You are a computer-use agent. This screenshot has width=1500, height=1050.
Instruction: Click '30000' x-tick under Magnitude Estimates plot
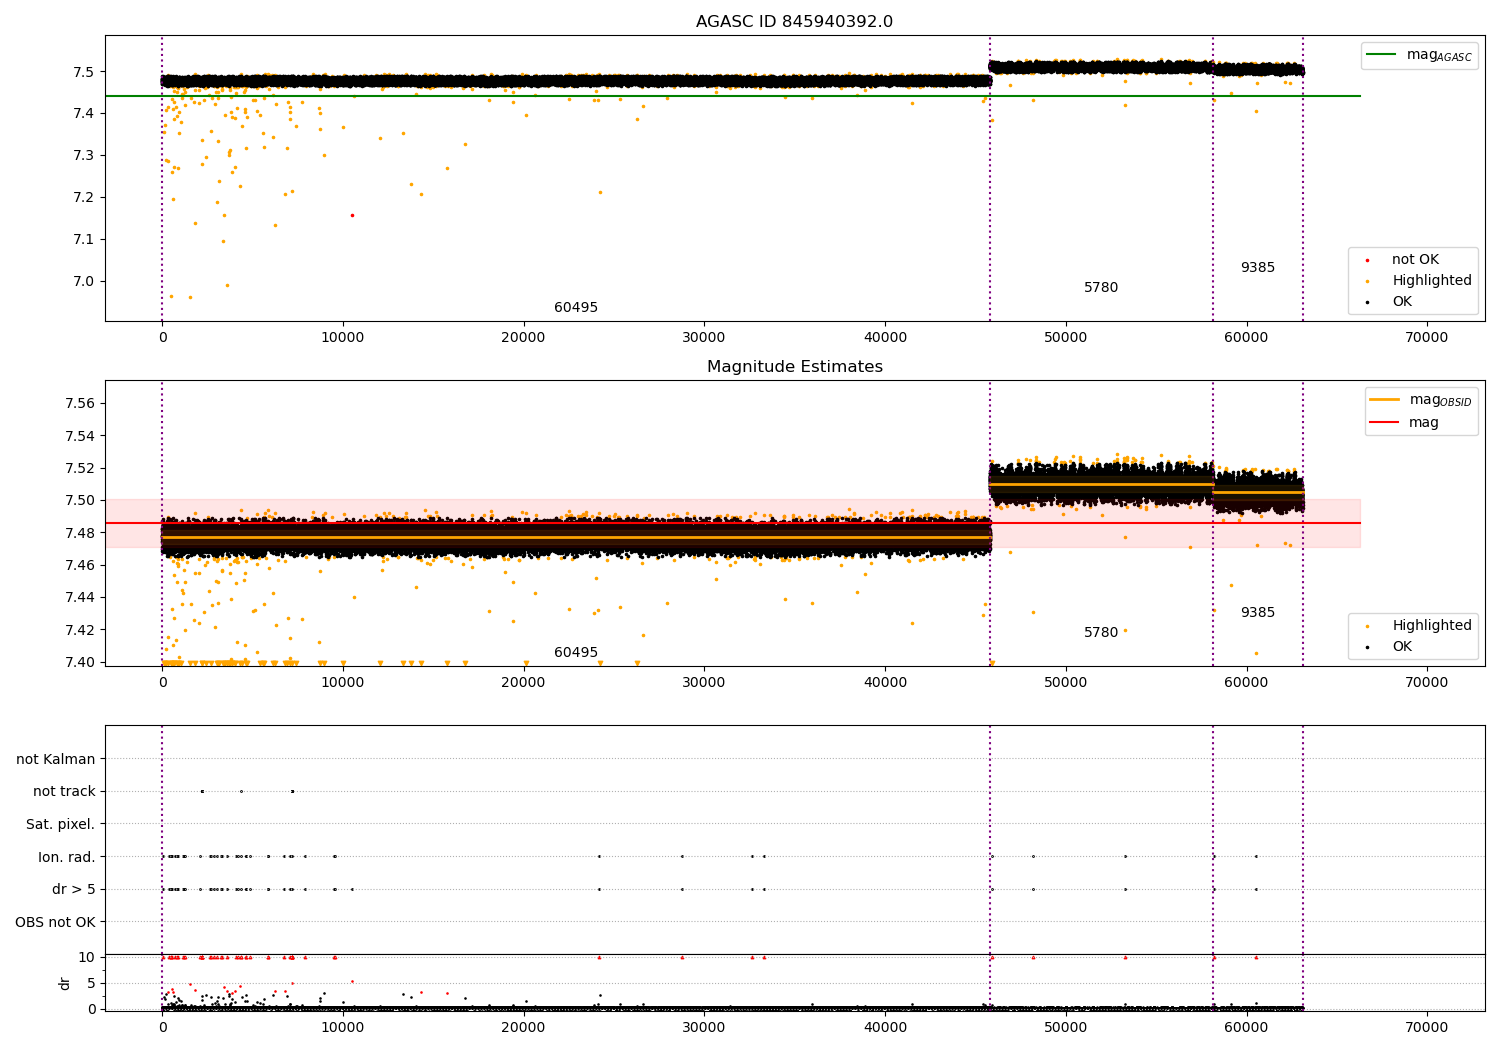(x=704, y=683)
